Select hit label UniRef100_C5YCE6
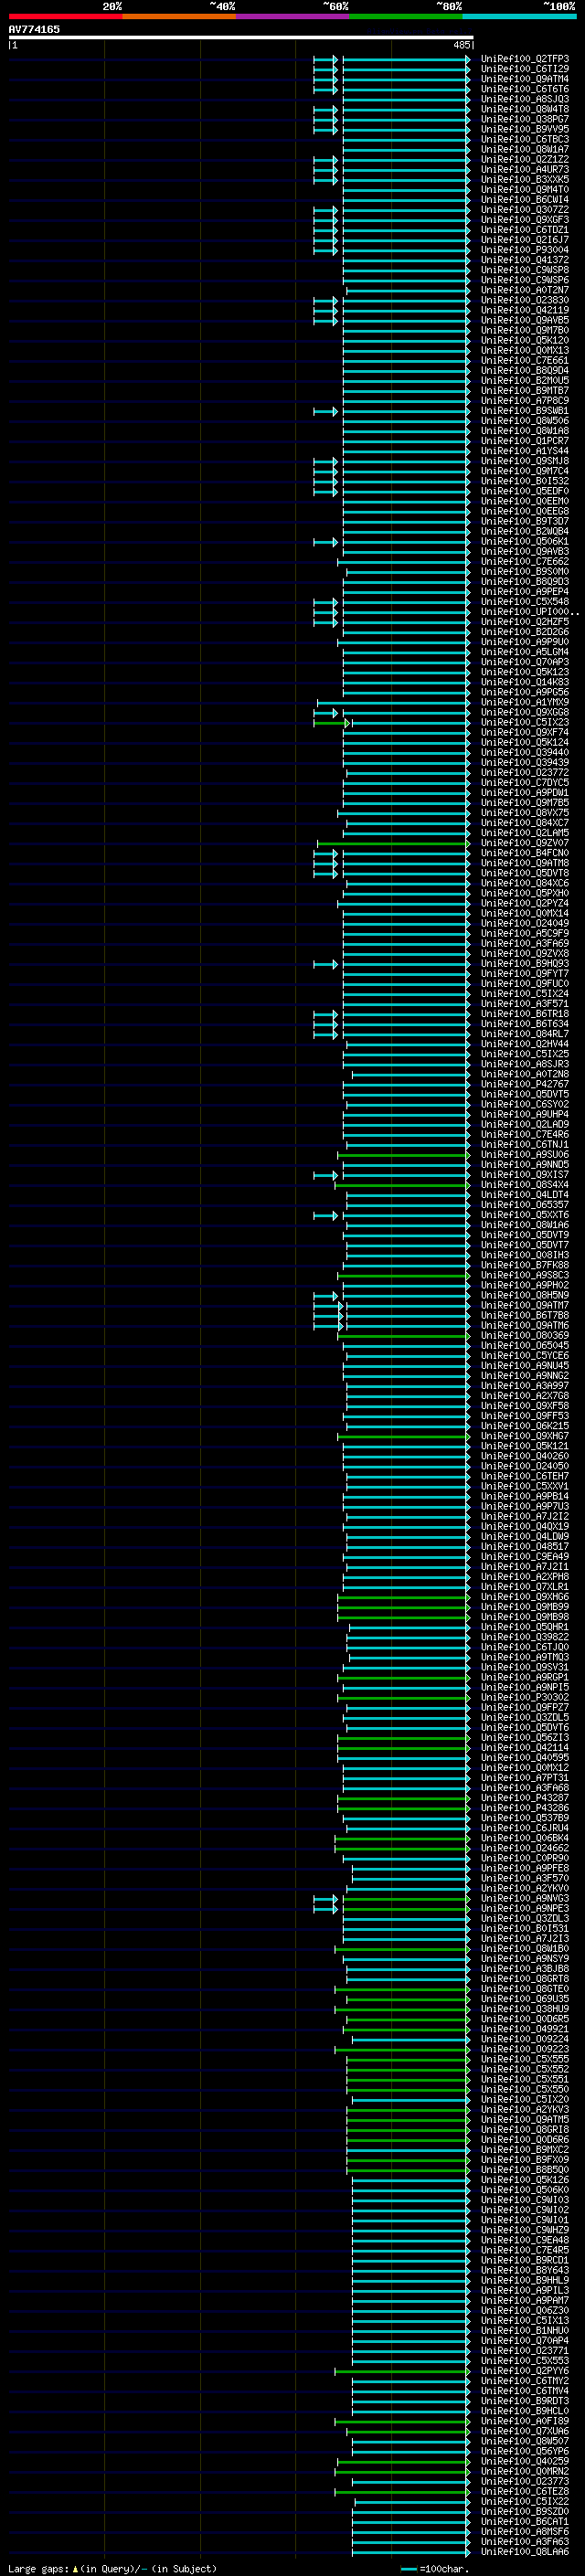Viewport: 585px width, 2576px height. pyautogui.click(x=525, y=1356)
